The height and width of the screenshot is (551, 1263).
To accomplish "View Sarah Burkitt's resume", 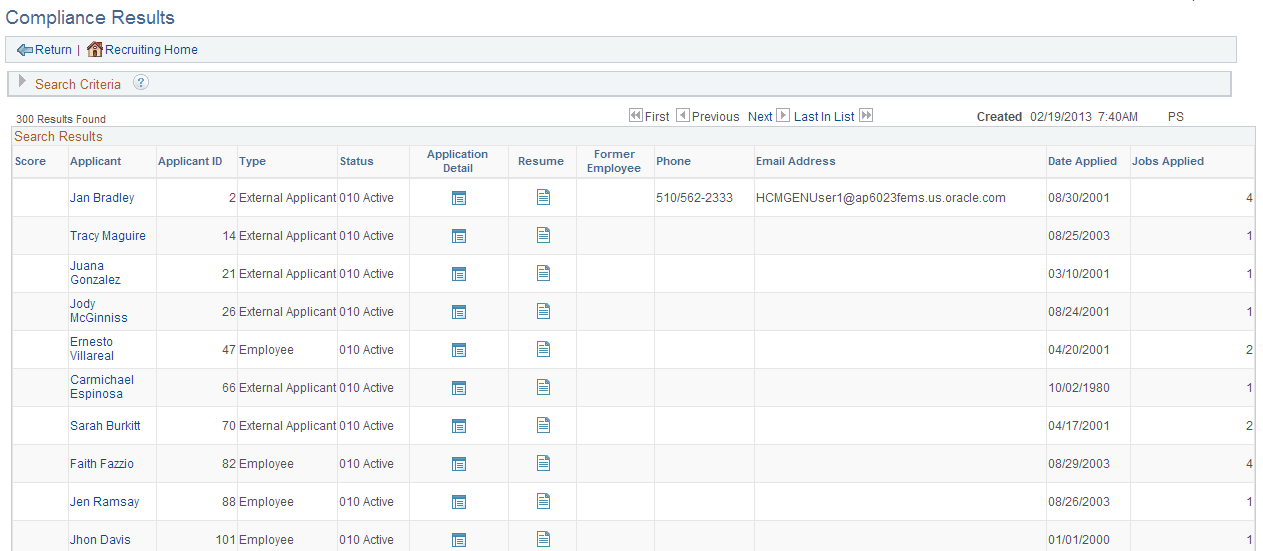I will [543, 425].
